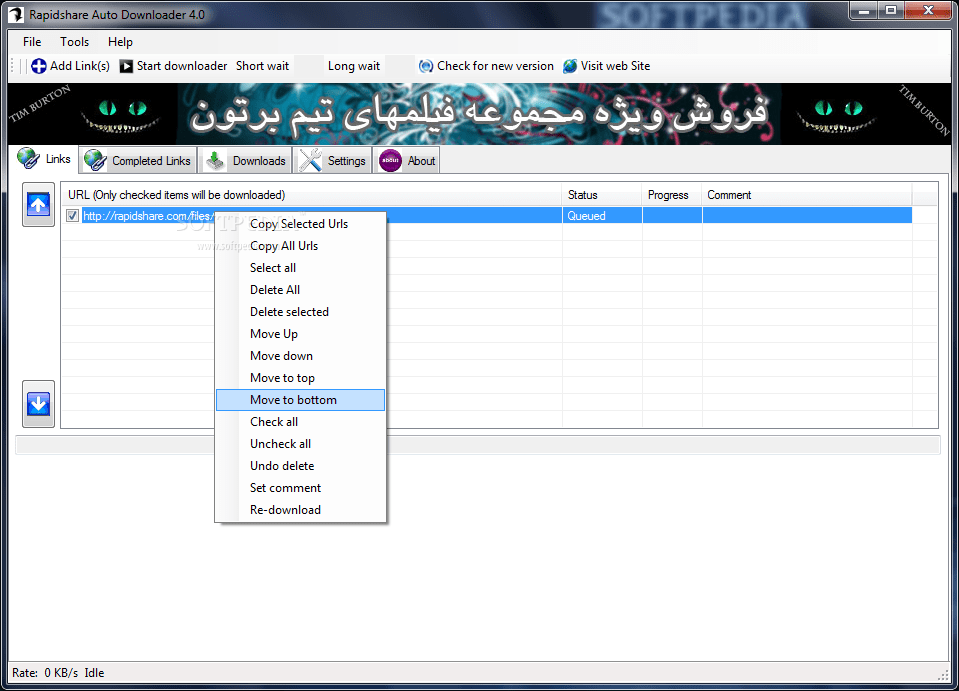This screenshot has width=959, height=691.
Task: Open the Visit web Site globe icon
Action: coord(568,66)
